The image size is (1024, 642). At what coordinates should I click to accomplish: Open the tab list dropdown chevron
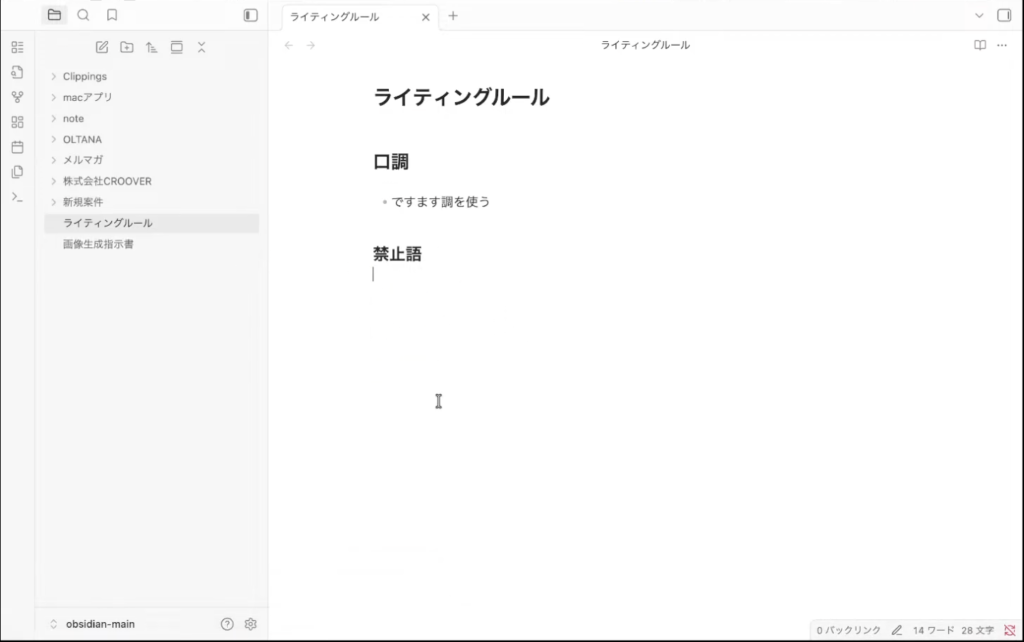[978, 16]
